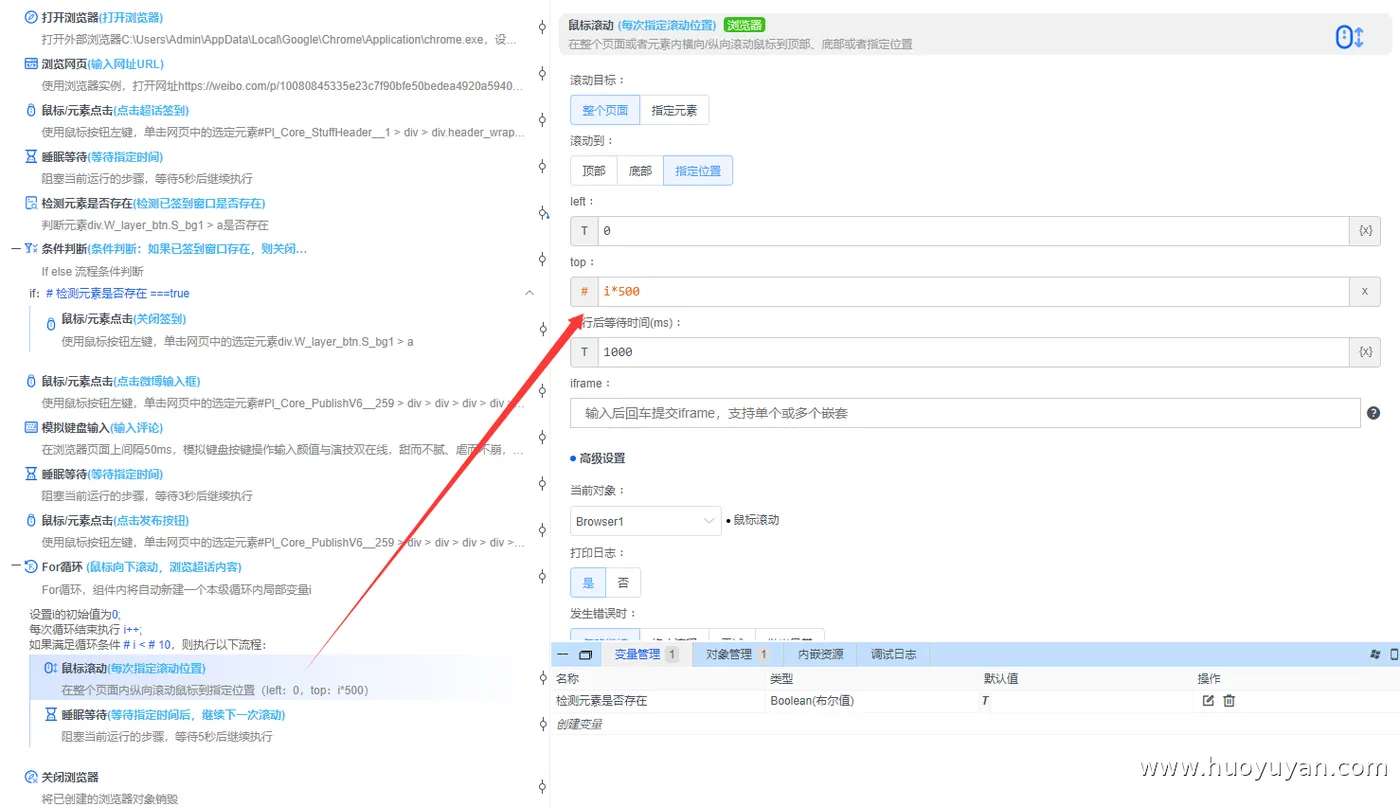Open the Browser1 current object dropdown
This screenshot has width=1400, height=807.
646,521
